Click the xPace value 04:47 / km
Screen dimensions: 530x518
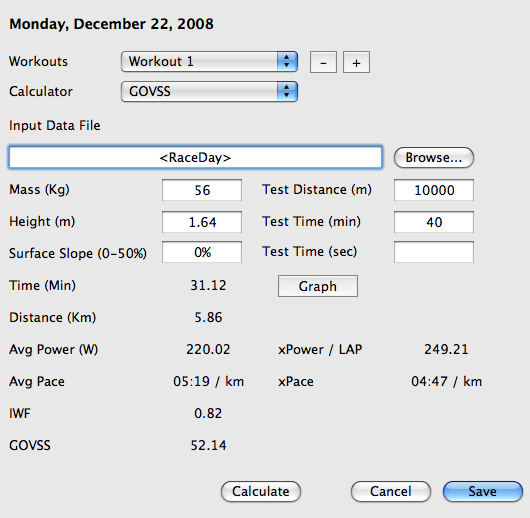(447, 382)
